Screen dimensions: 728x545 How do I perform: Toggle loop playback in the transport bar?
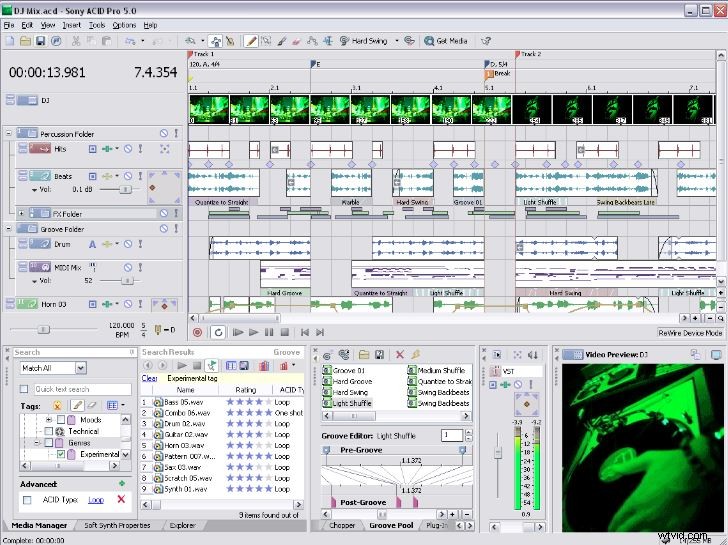(218, 332)
